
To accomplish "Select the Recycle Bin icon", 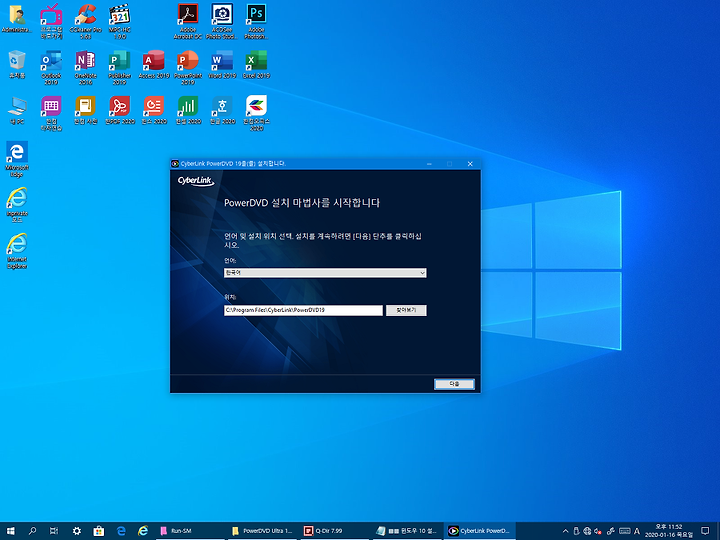I will click(17, 64).
